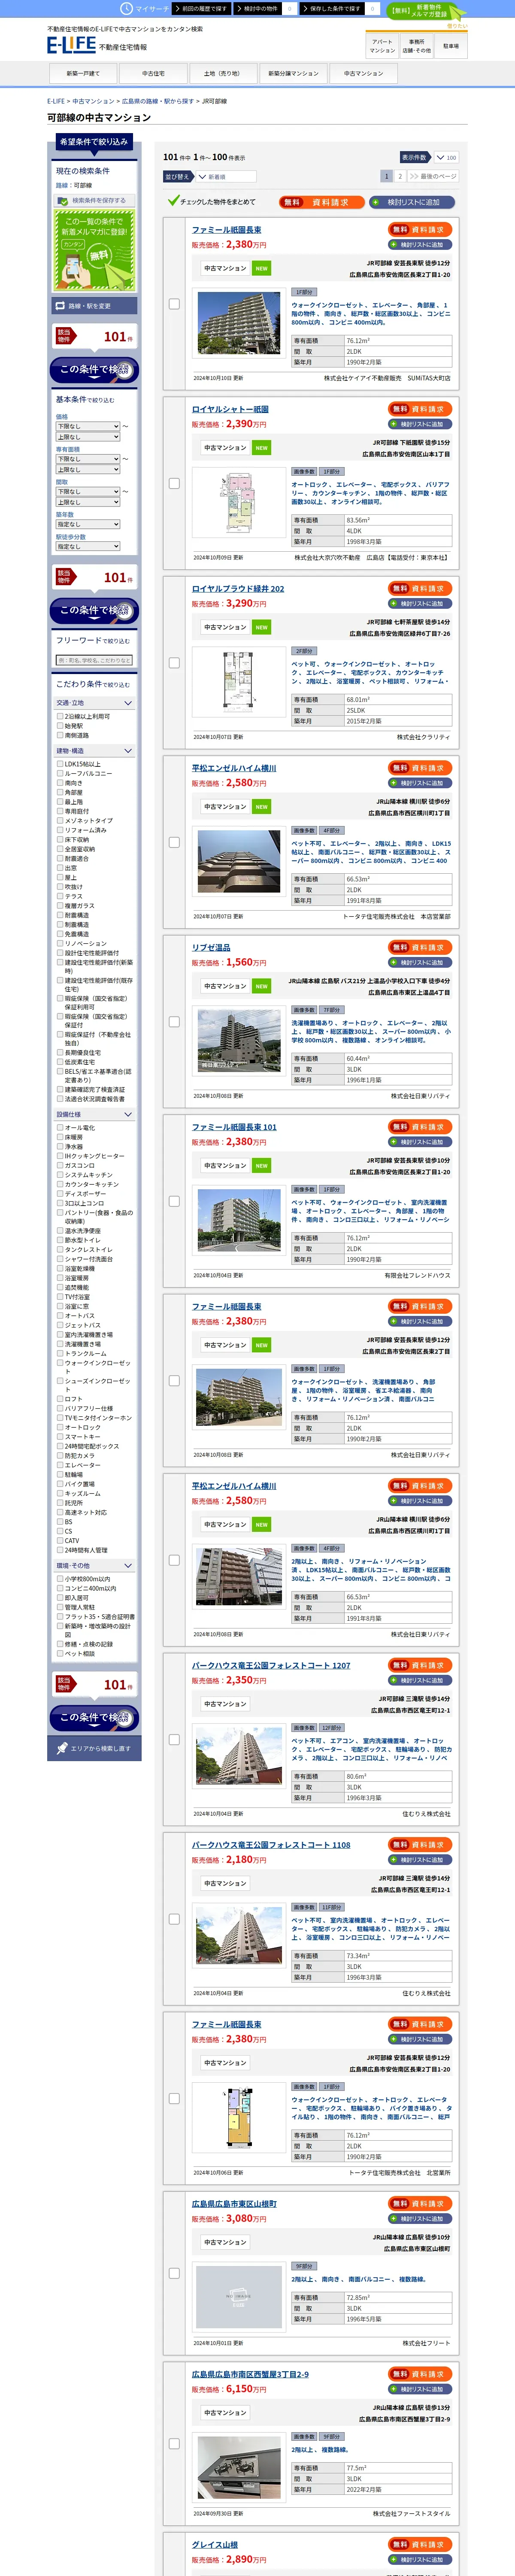Open the パークハウス竜王公園フォレストコート 1108 title
This screenshot has width=515, height=2576.
point(271,1845)
